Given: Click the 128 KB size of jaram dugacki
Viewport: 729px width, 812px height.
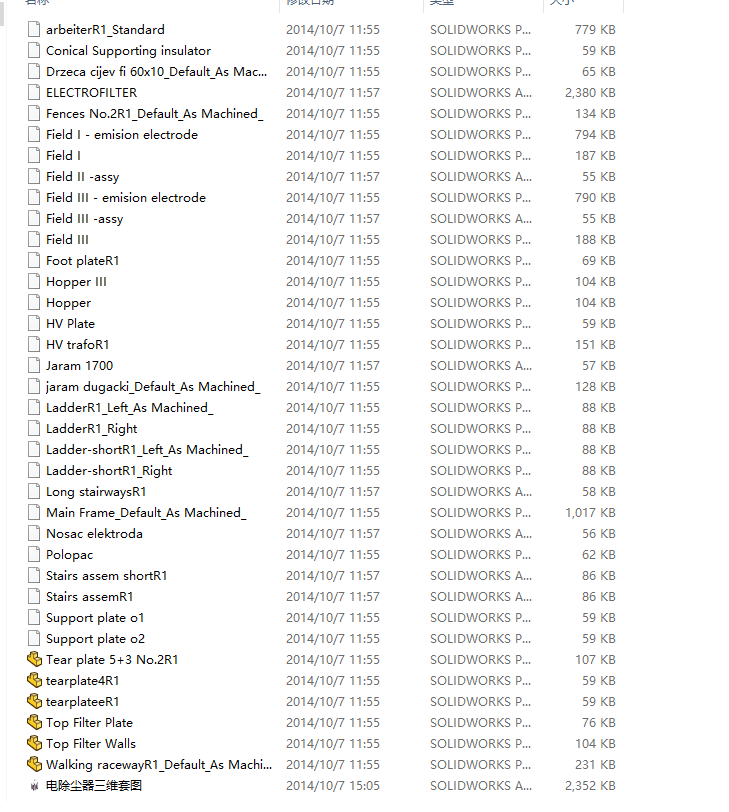Looking at the screenshot, I should pos(595,387).
